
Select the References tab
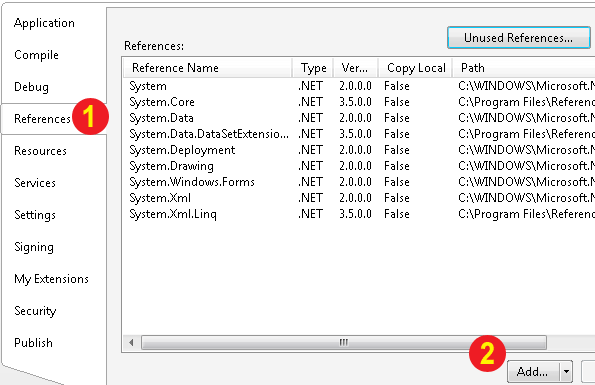[x=42, y=119]
